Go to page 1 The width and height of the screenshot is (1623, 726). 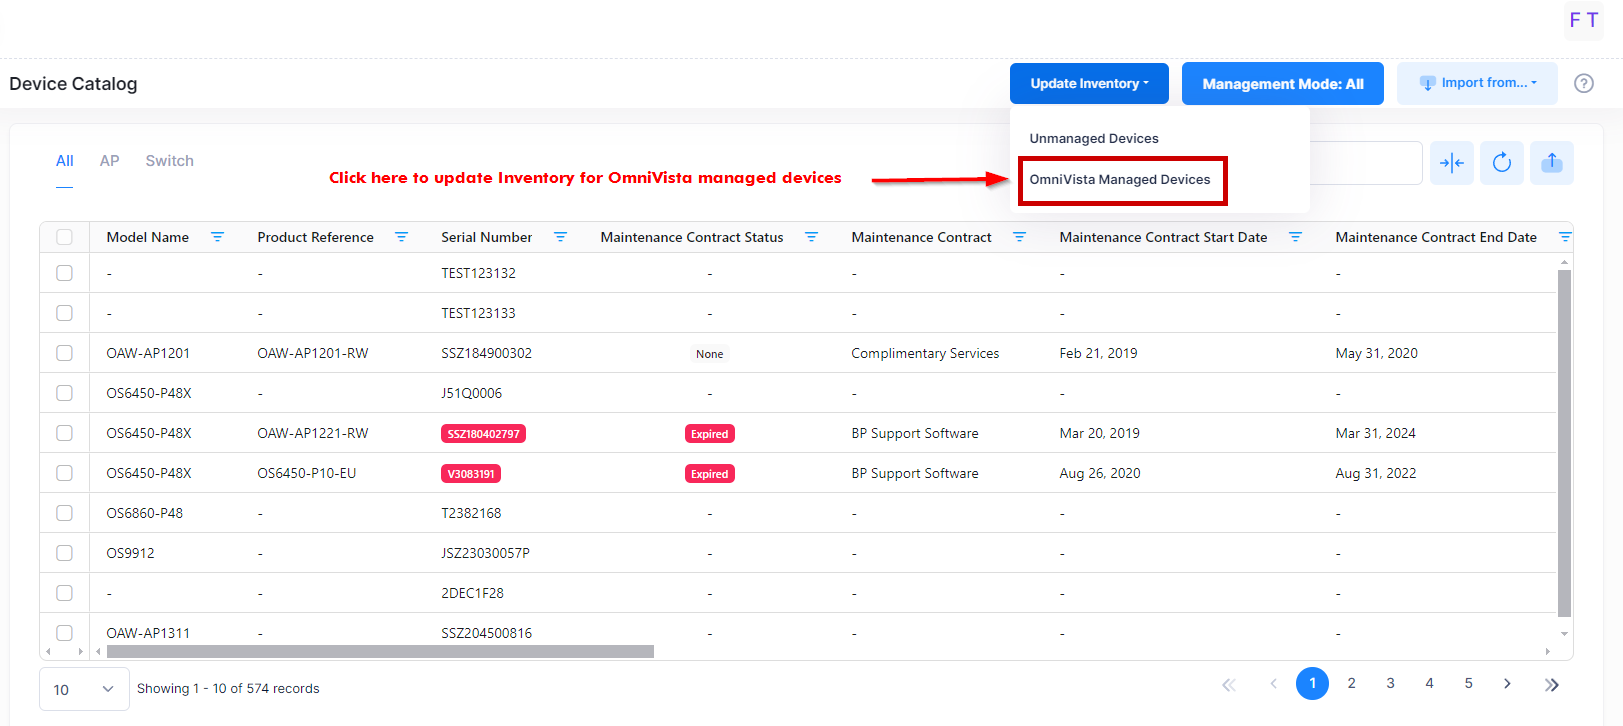click(1312, 684)
